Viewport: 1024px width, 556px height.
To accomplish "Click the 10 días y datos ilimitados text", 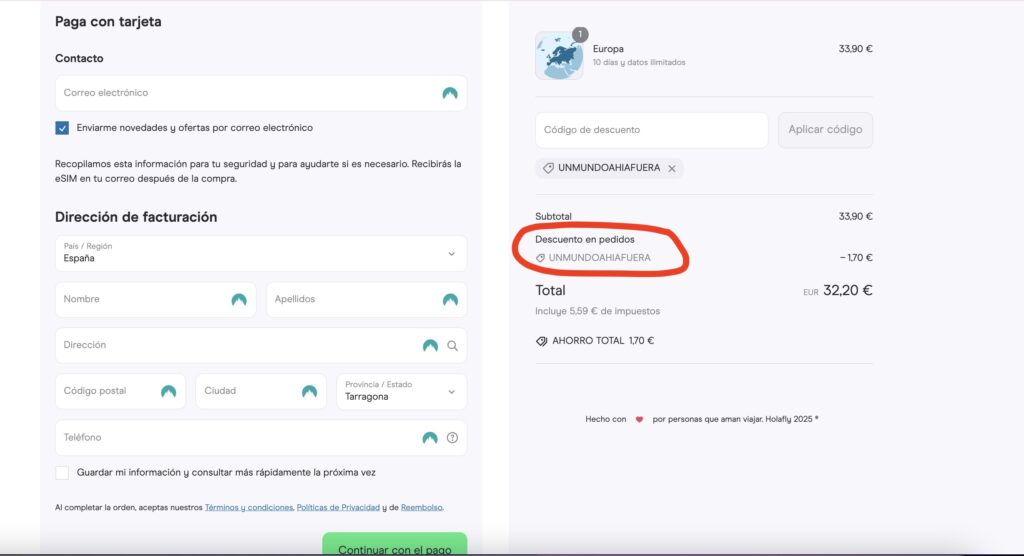I will click(x=639, y=63).
